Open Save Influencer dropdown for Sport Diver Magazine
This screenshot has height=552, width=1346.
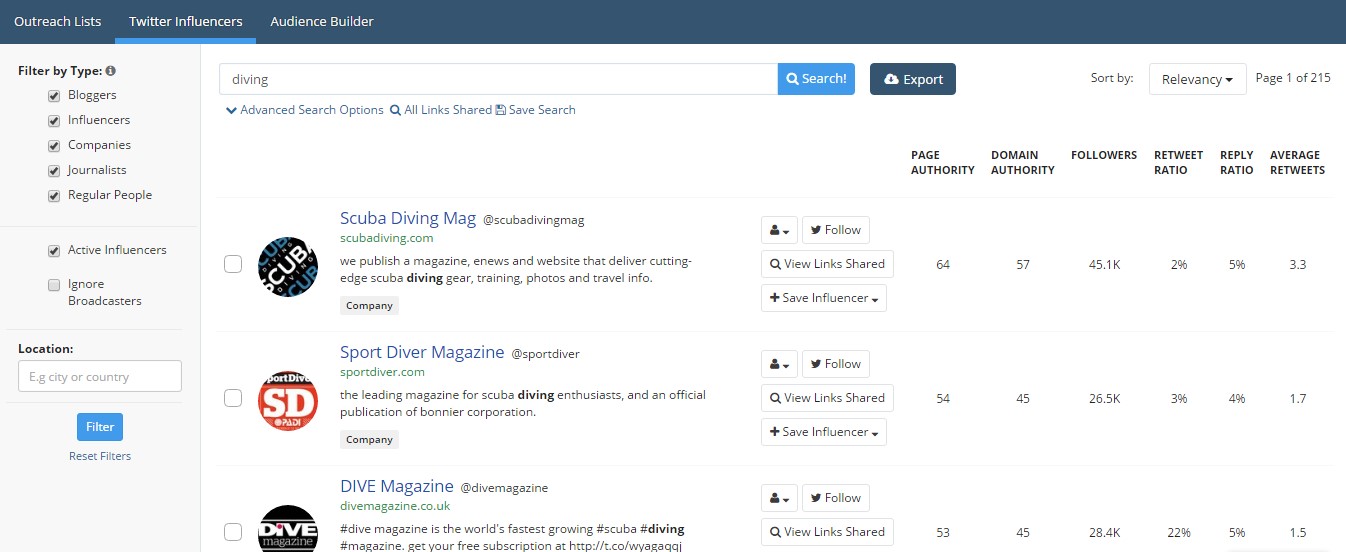(x=824, y=432)
